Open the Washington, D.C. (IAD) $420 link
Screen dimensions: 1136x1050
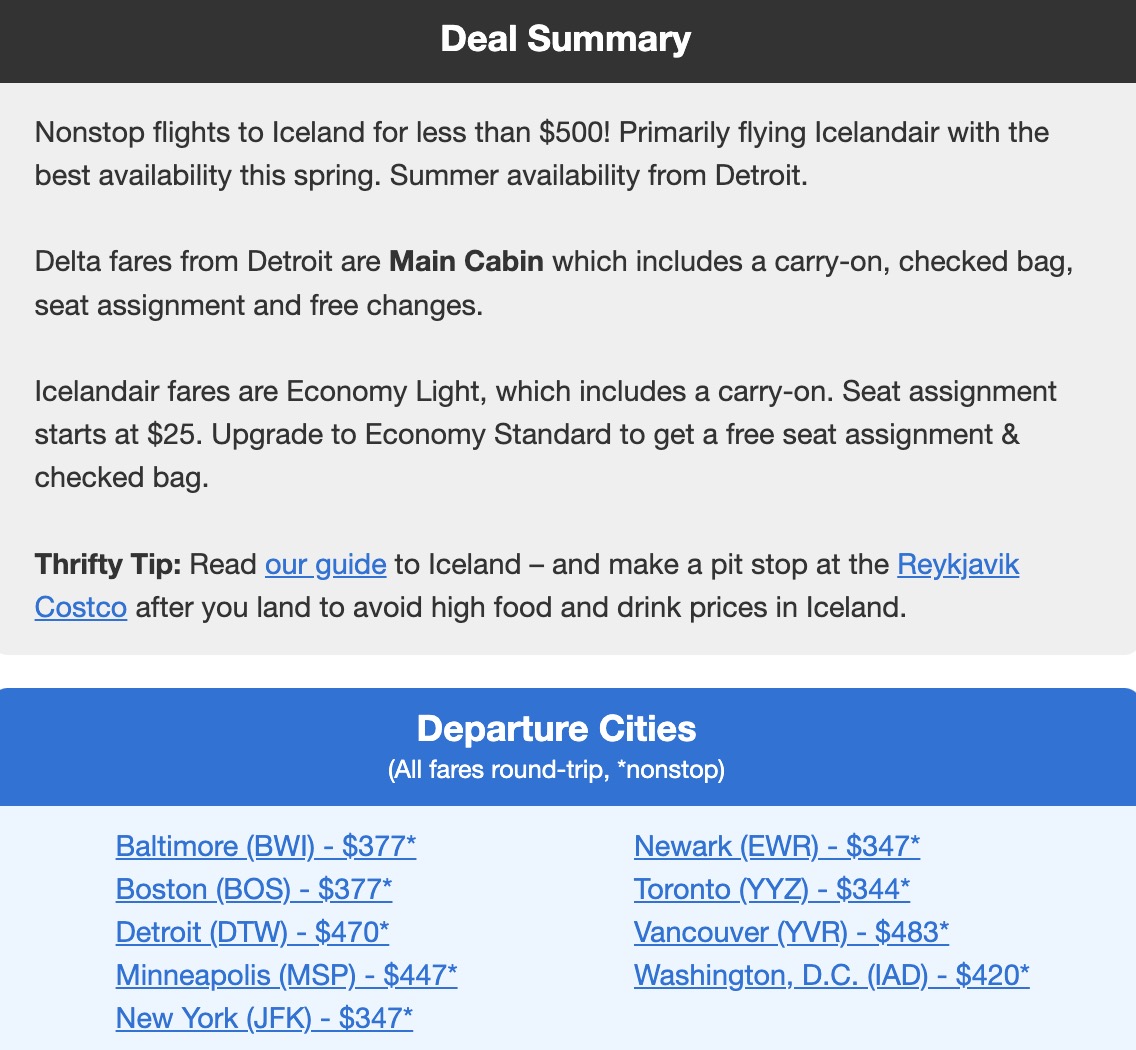click(x=831, y=975)
